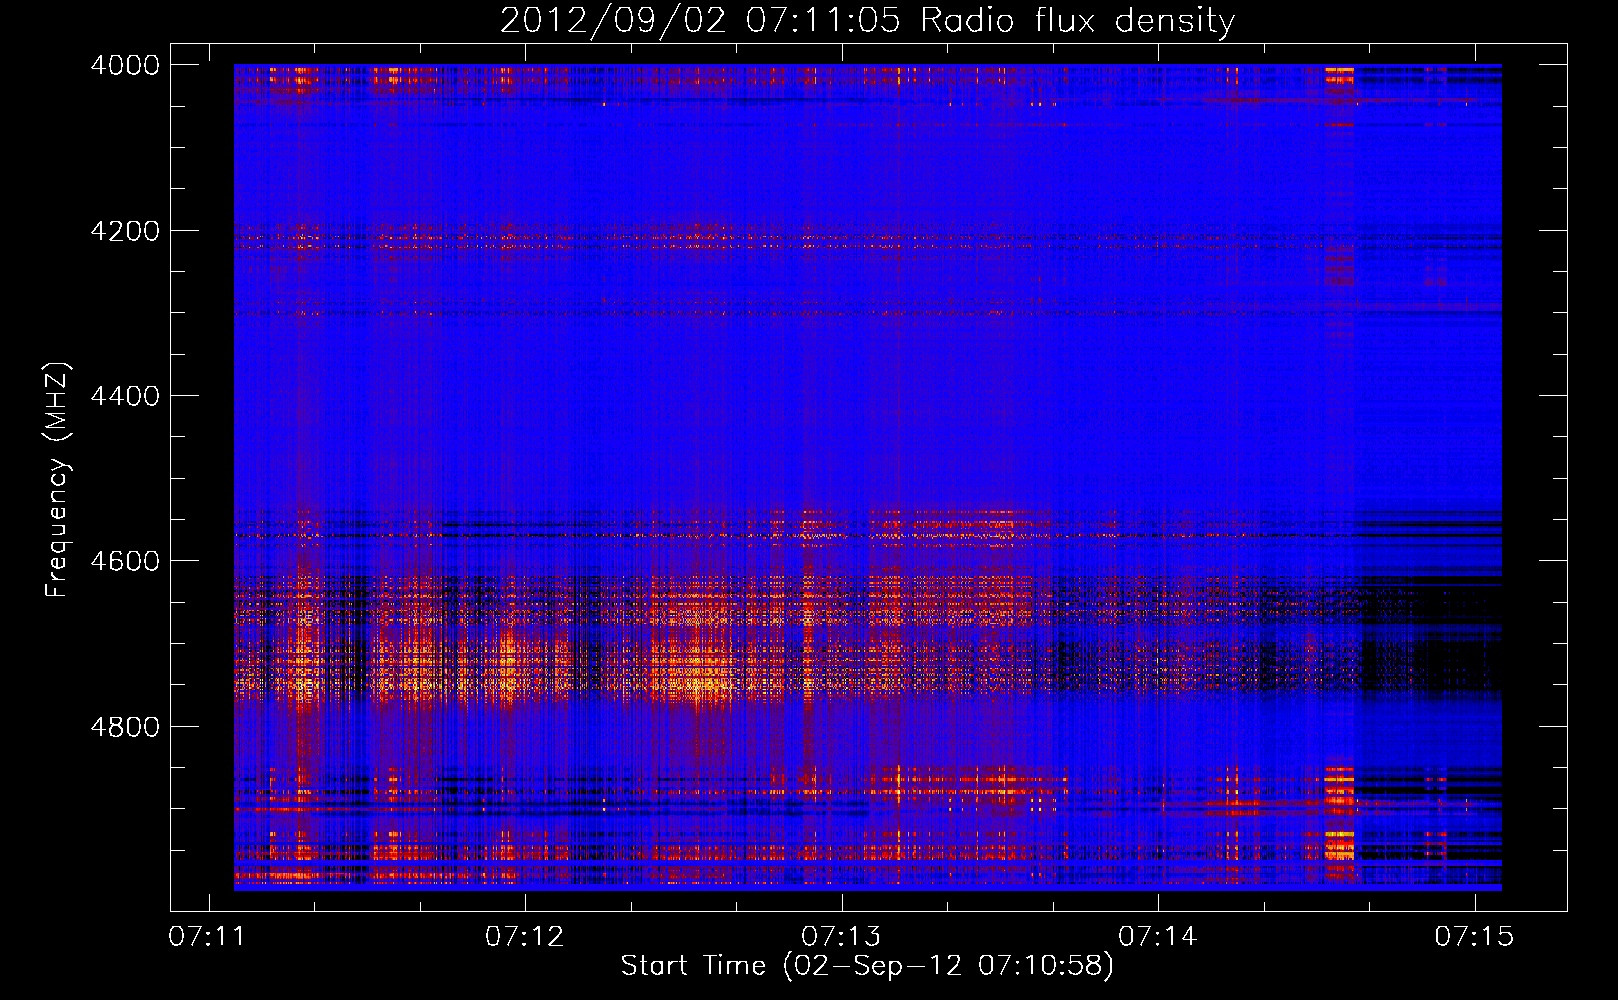Click the 4800 frequency tick label
The image size is (1618, 1000).
pyautogui.click(x=125, y=727)
